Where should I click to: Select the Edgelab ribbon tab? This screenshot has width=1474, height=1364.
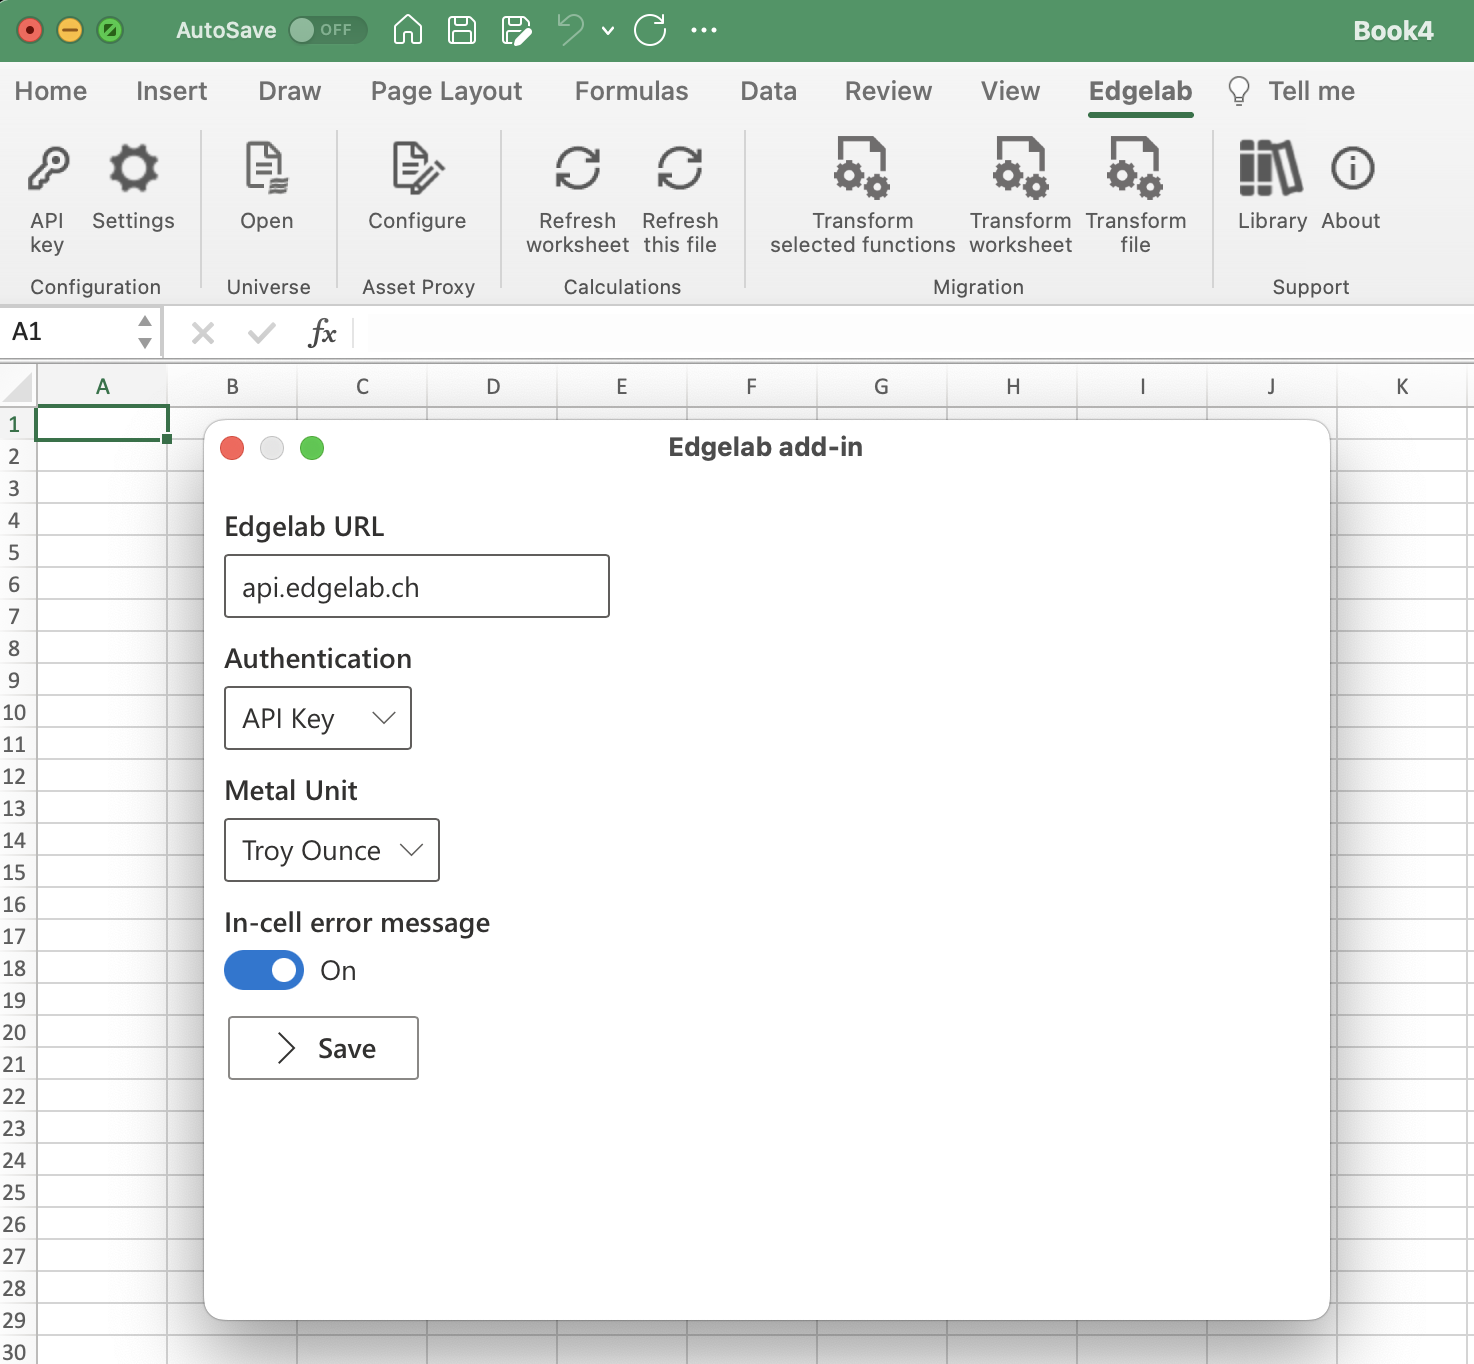pyautogui.click(x=1141, y=91)
